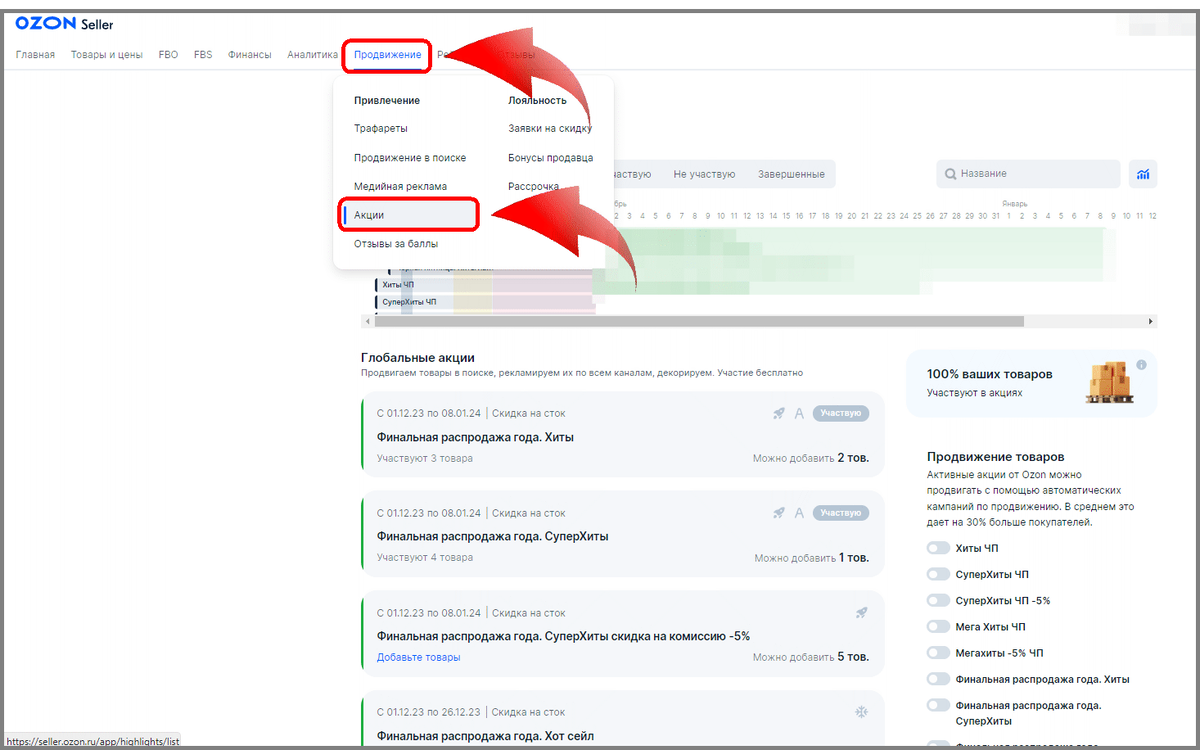
Task: Click the horizontal timeline scrollbar thumb
Action: point(700,322)
